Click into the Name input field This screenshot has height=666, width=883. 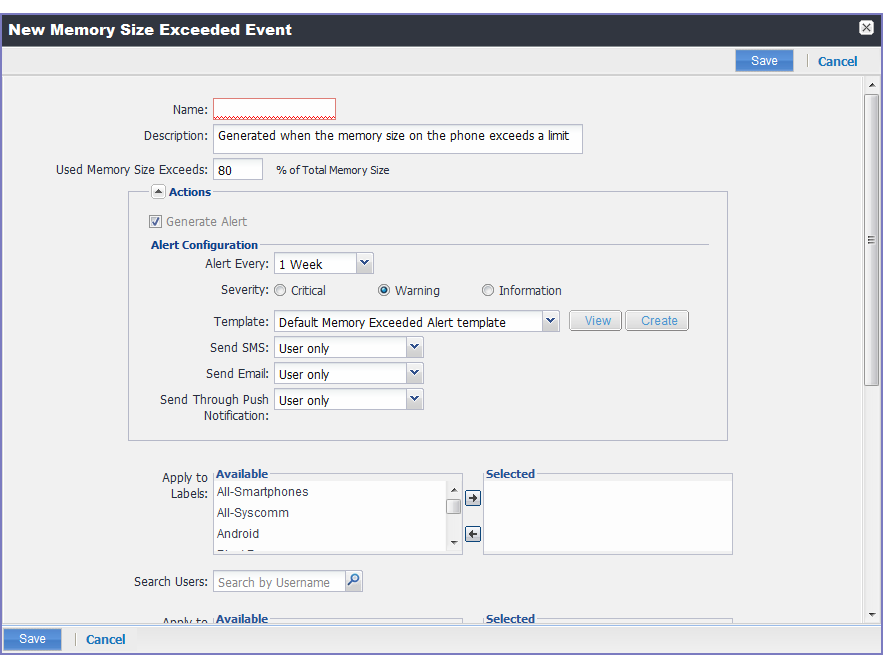(x=274, y=109)
